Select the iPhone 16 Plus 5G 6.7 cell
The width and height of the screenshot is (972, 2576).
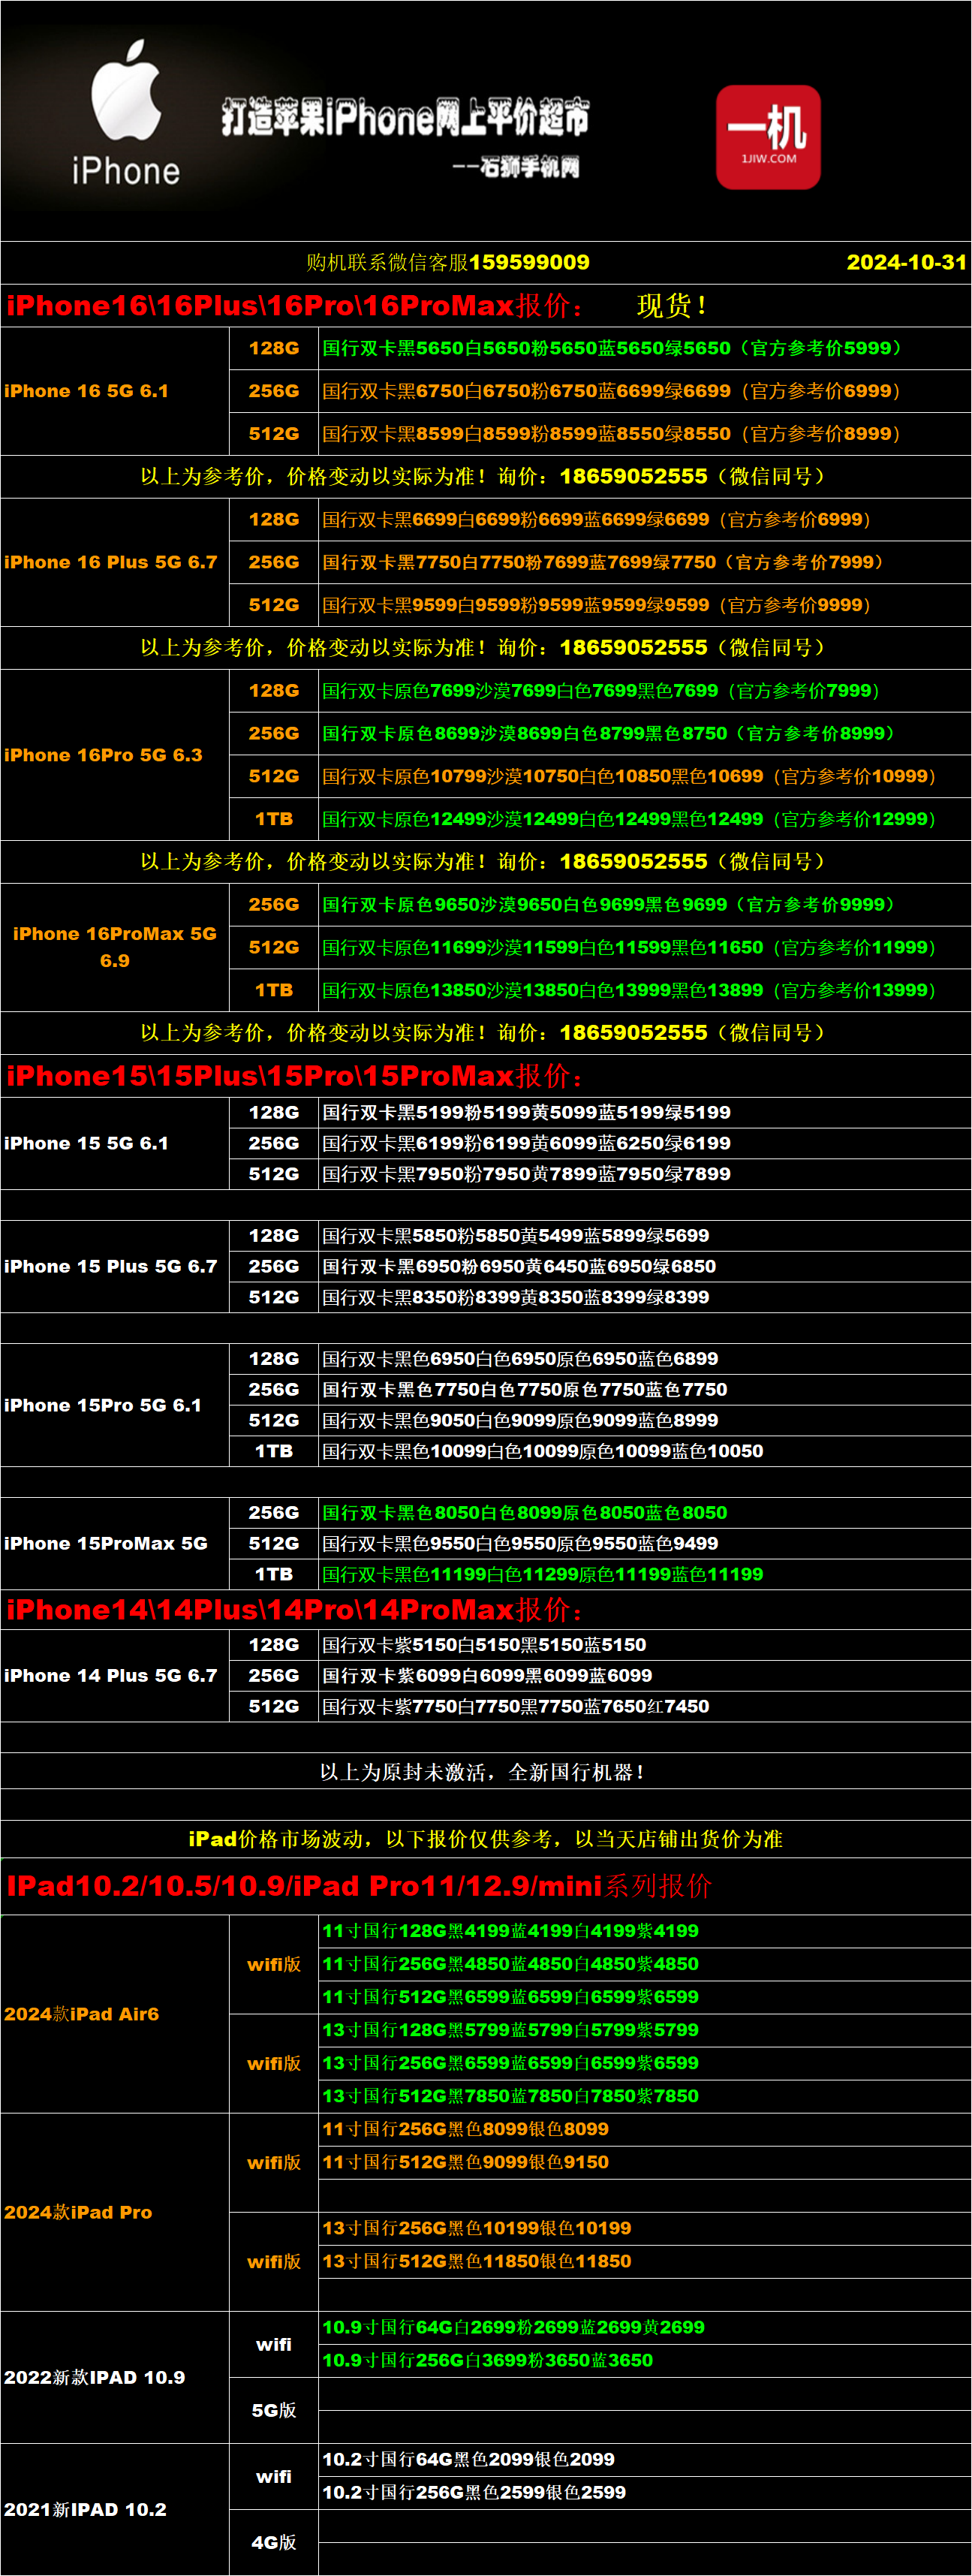click(x=115, y=562)
